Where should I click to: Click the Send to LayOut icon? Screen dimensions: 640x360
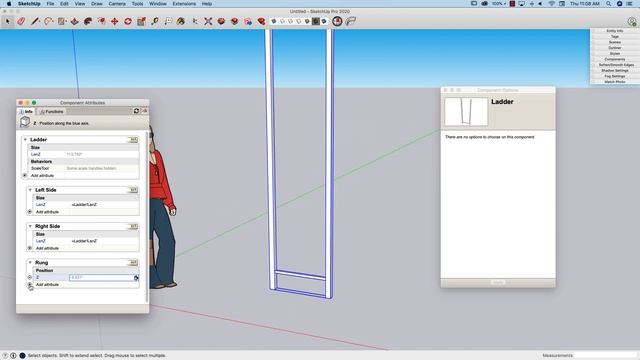pyautogui.click(x=248, y=21)
